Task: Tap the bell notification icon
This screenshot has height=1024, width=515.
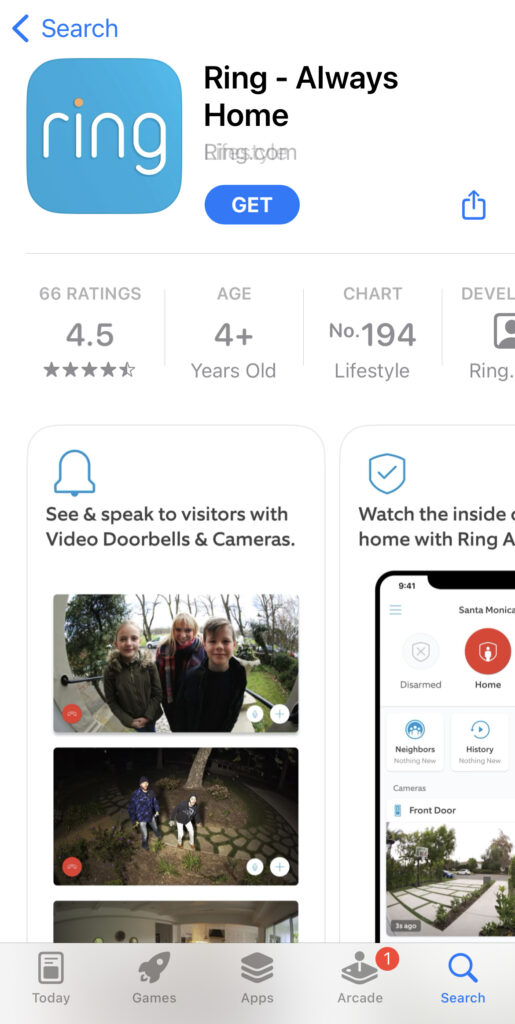Action: point(74,473)
